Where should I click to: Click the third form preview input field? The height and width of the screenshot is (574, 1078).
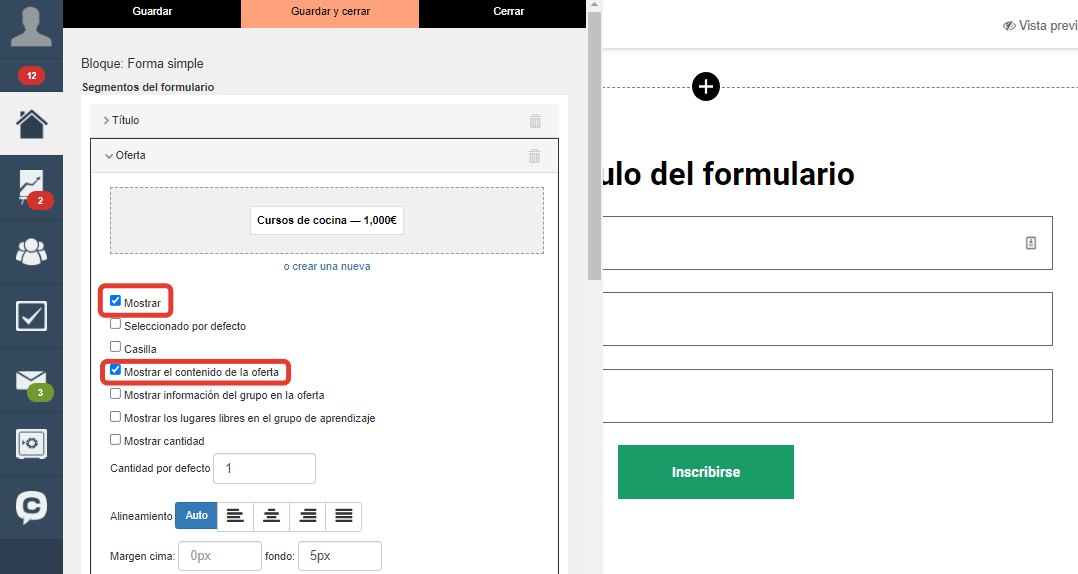pyautogui.click(x=827, y=396)
